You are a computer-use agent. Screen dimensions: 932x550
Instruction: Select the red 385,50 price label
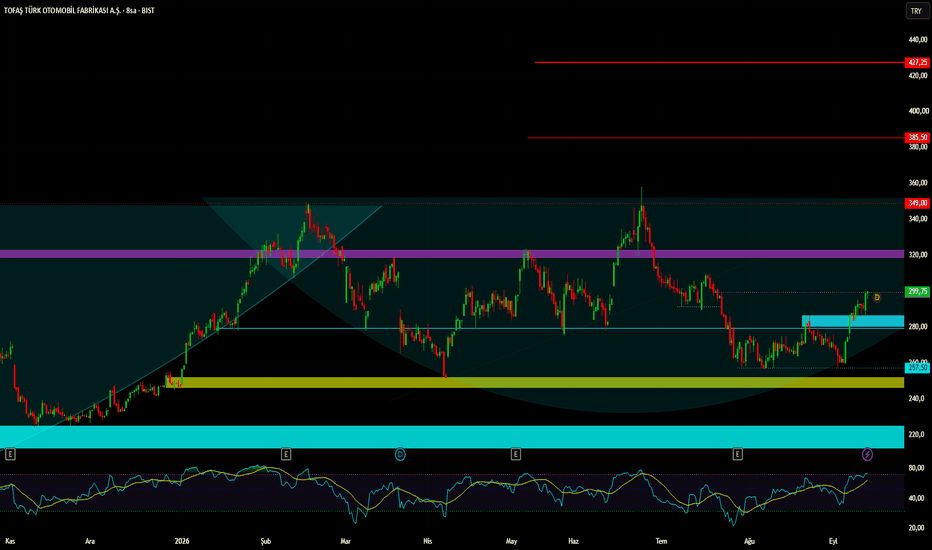pos(917,137)
